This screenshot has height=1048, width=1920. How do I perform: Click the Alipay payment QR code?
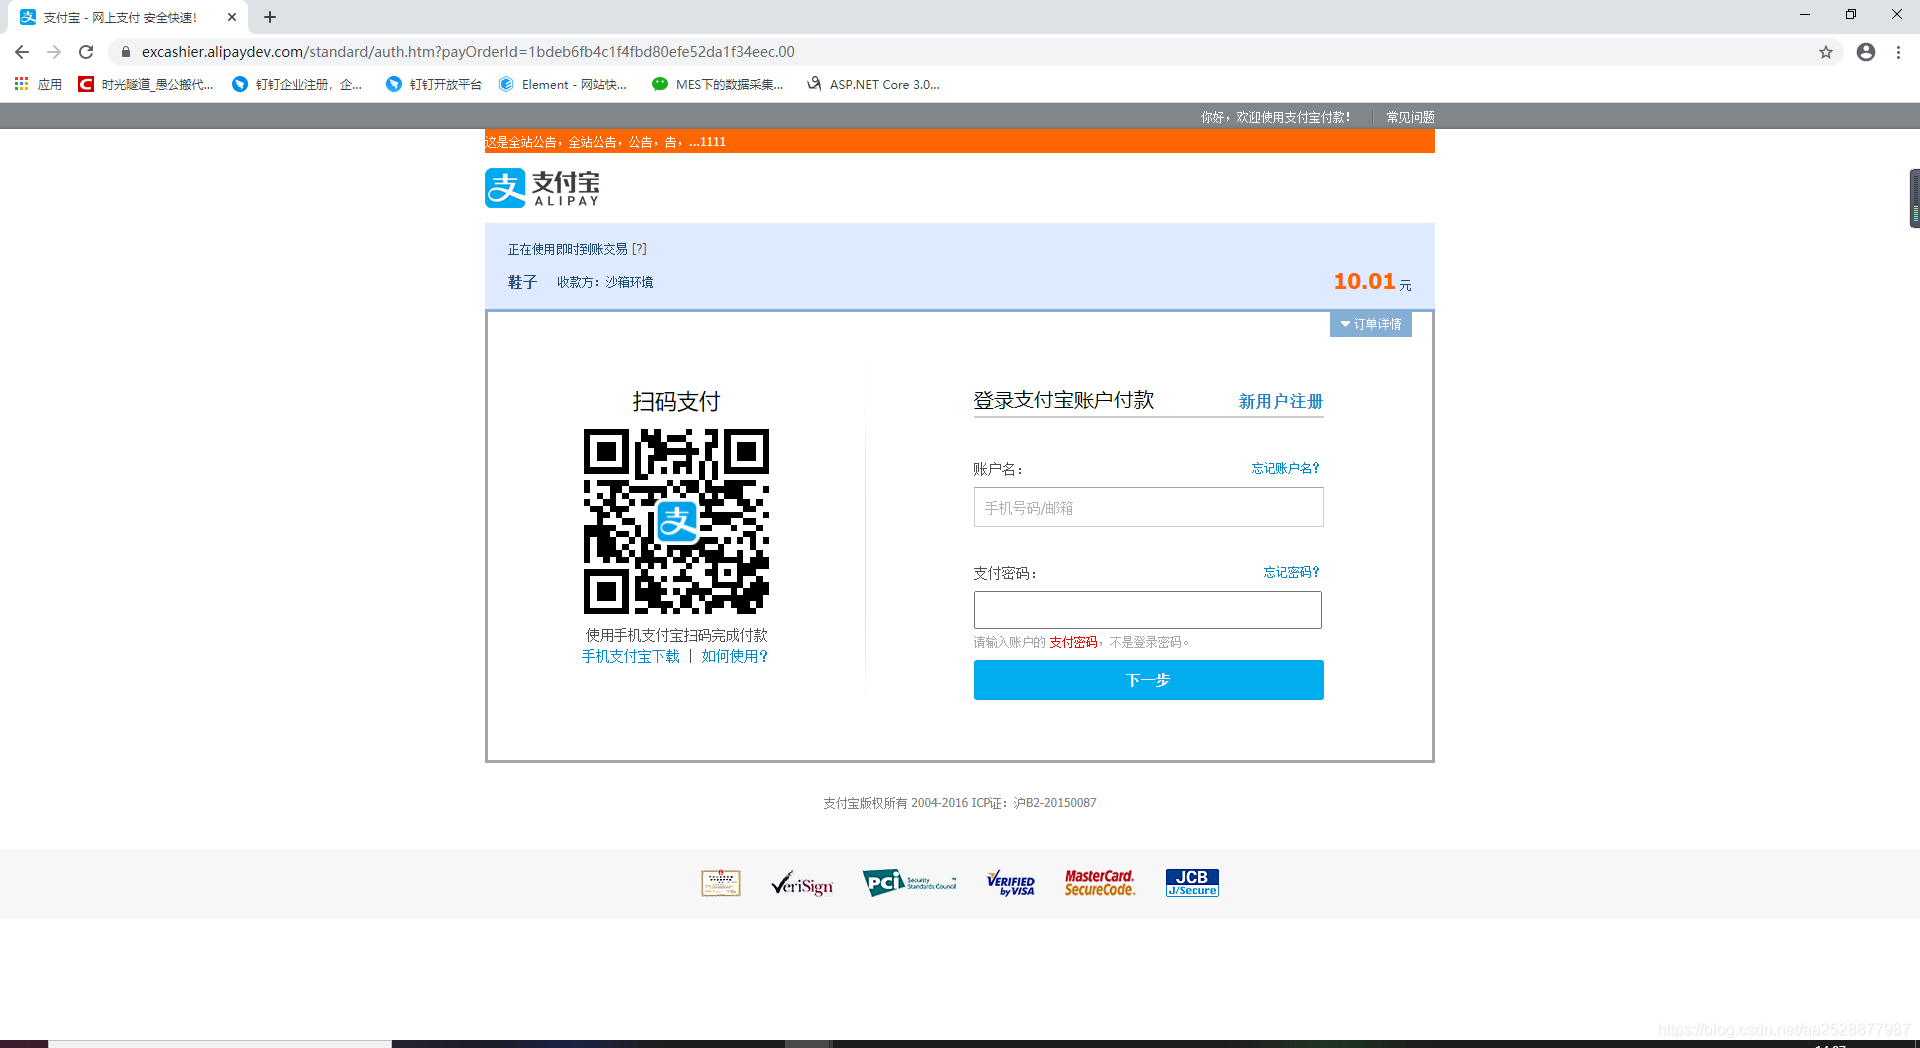tap(676, 521)
